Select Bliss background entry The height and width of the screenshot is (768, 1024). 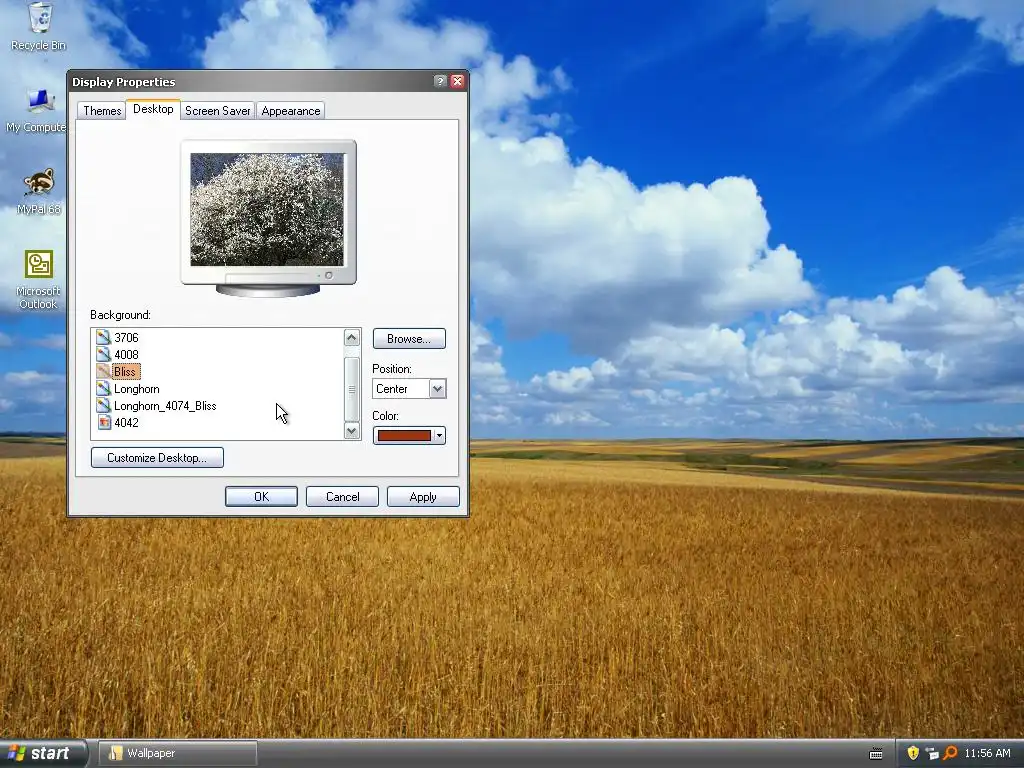click(125, 372)
